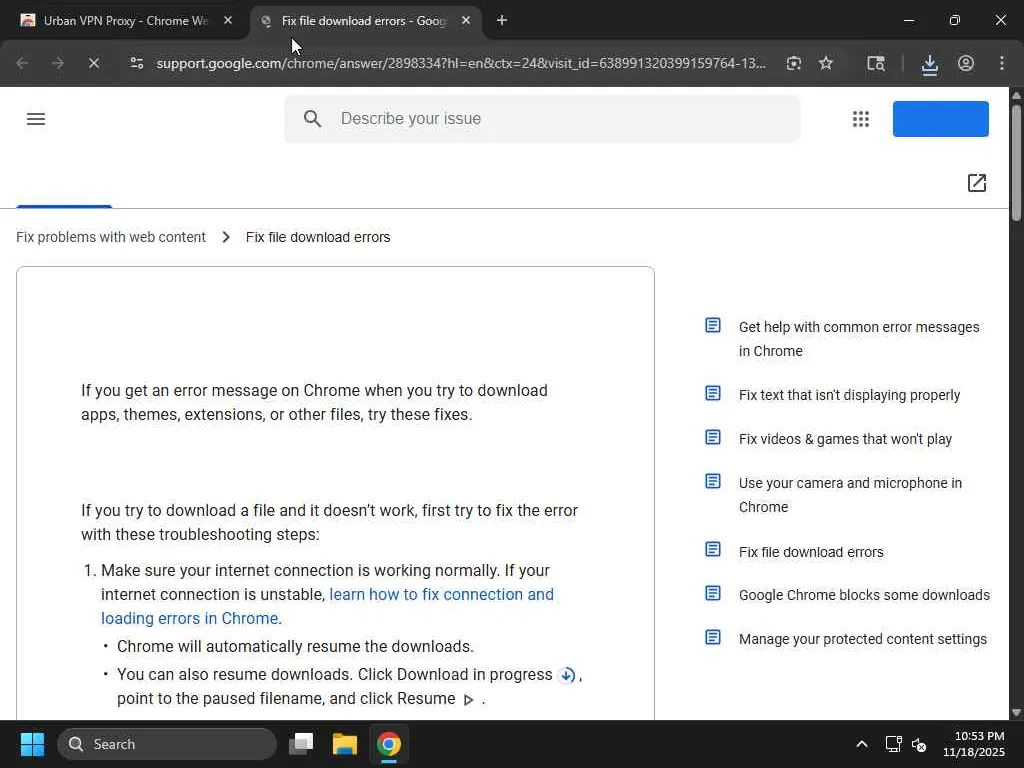Viewport: 1024px width, 768px height.
Task: Open Use your camera and microphone article
Action: 850,495
